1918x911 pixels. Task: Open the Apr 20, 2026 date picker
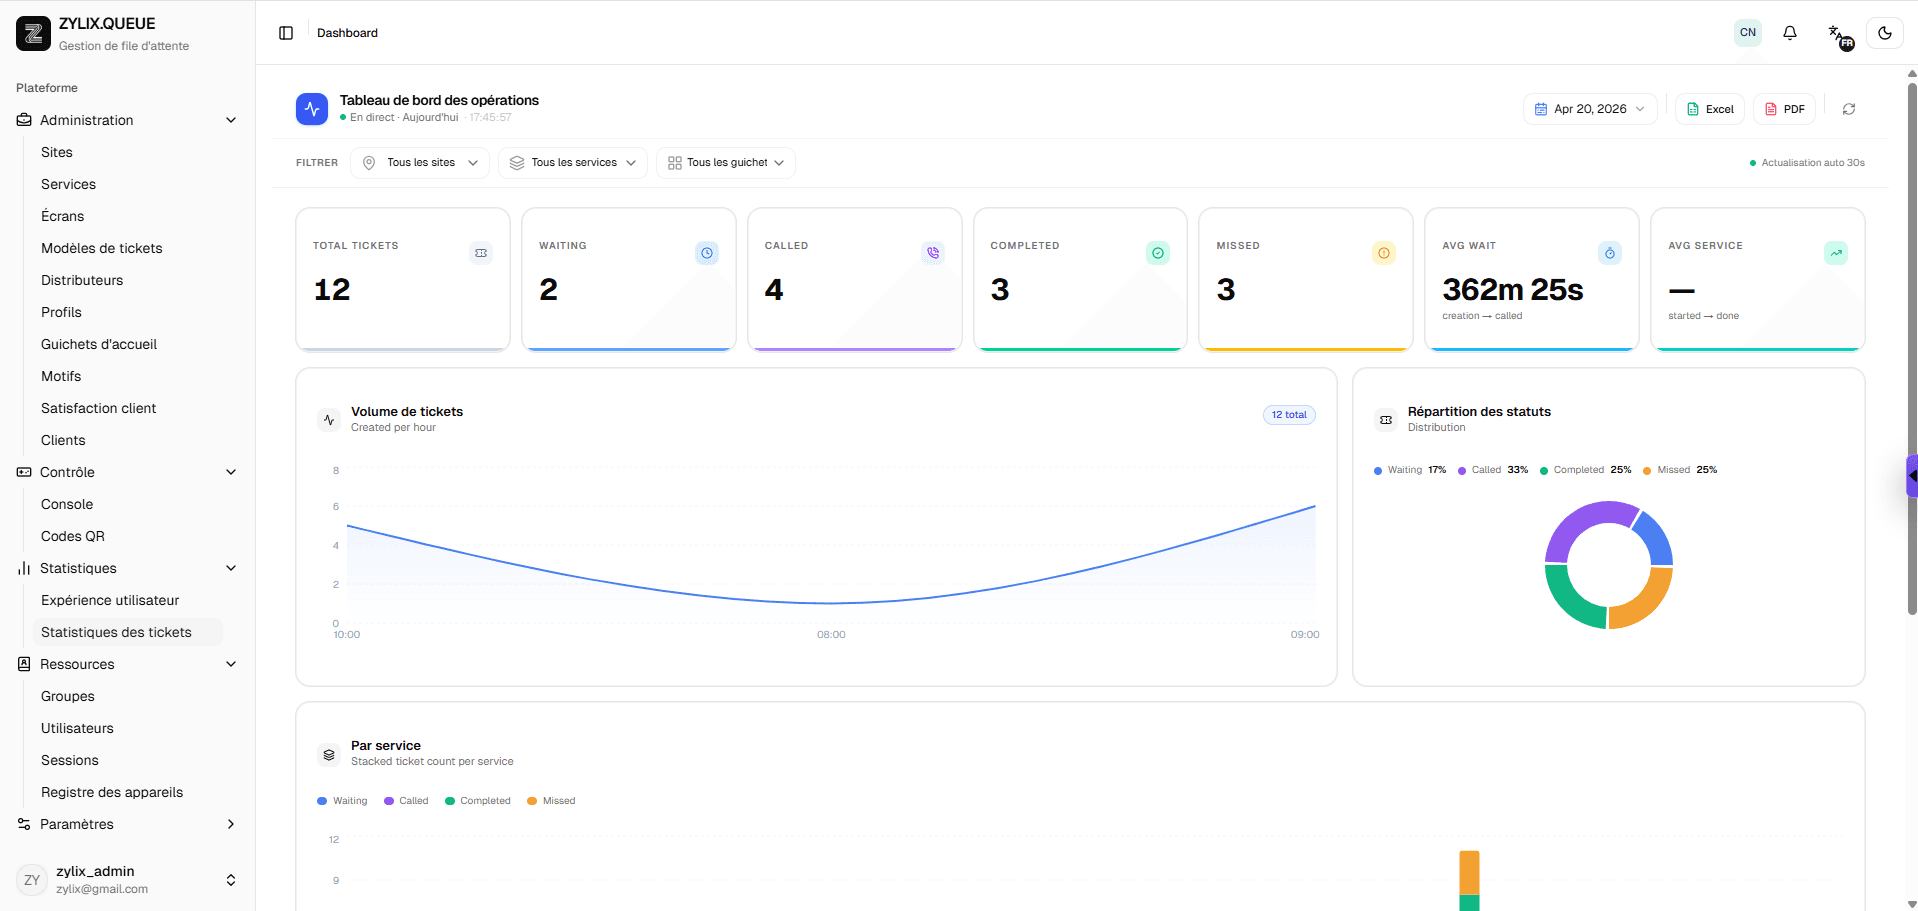tap(1590, 109)
